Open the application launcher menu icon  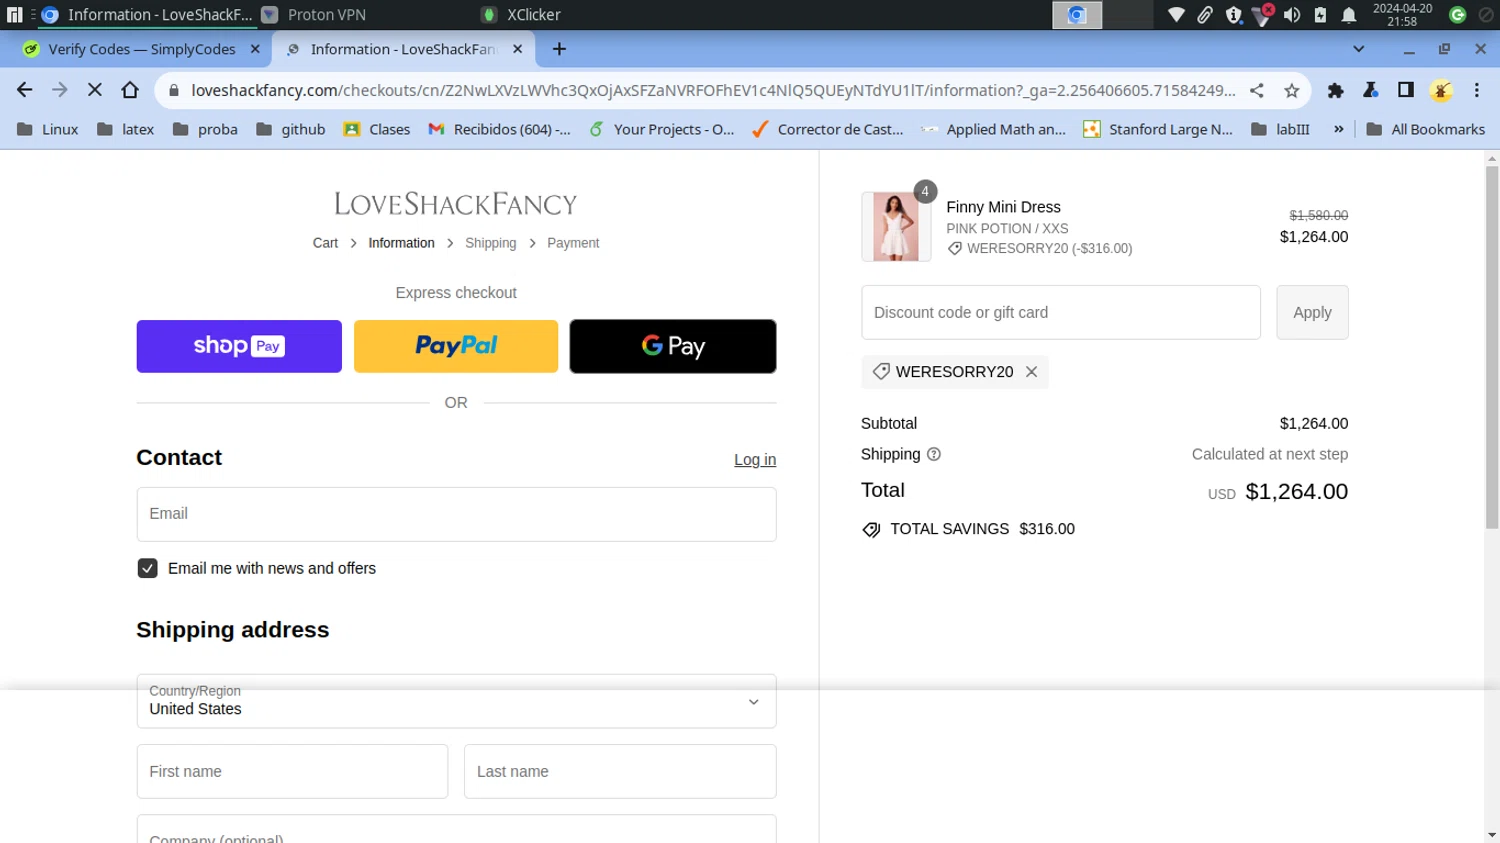click(x=14, y=15)
